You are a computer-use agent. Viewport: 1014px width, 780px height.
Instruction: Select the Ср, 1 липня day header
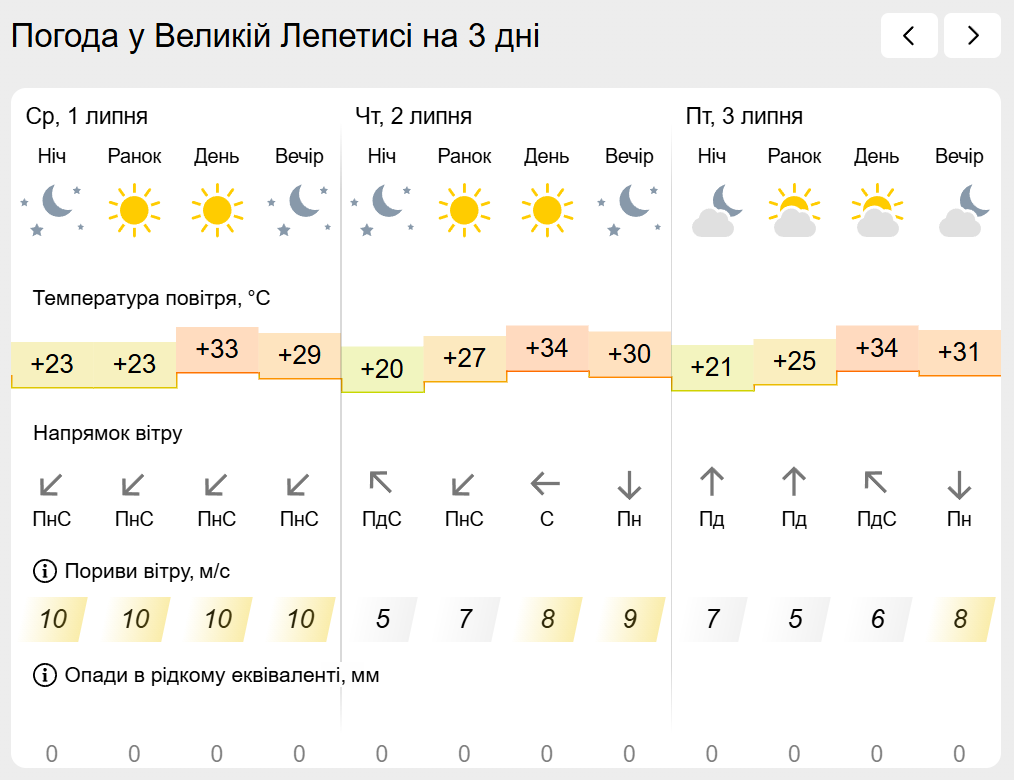87,116
